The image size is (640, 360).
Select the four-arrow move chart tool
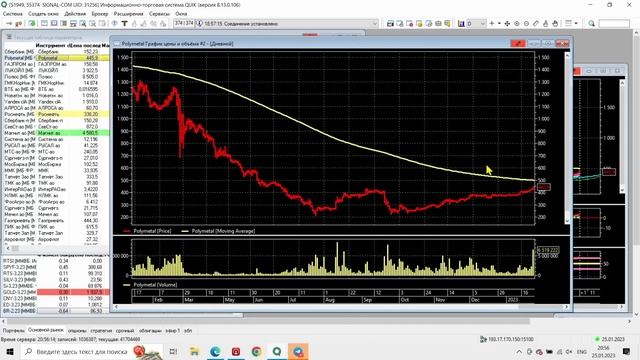point(507,24)
